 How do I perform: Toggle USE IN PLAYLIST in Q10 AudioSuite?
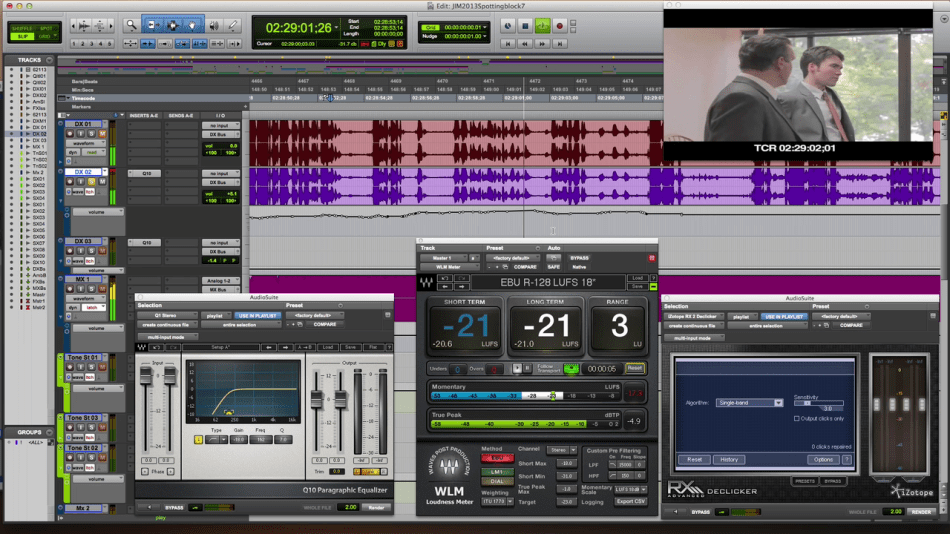257,315
